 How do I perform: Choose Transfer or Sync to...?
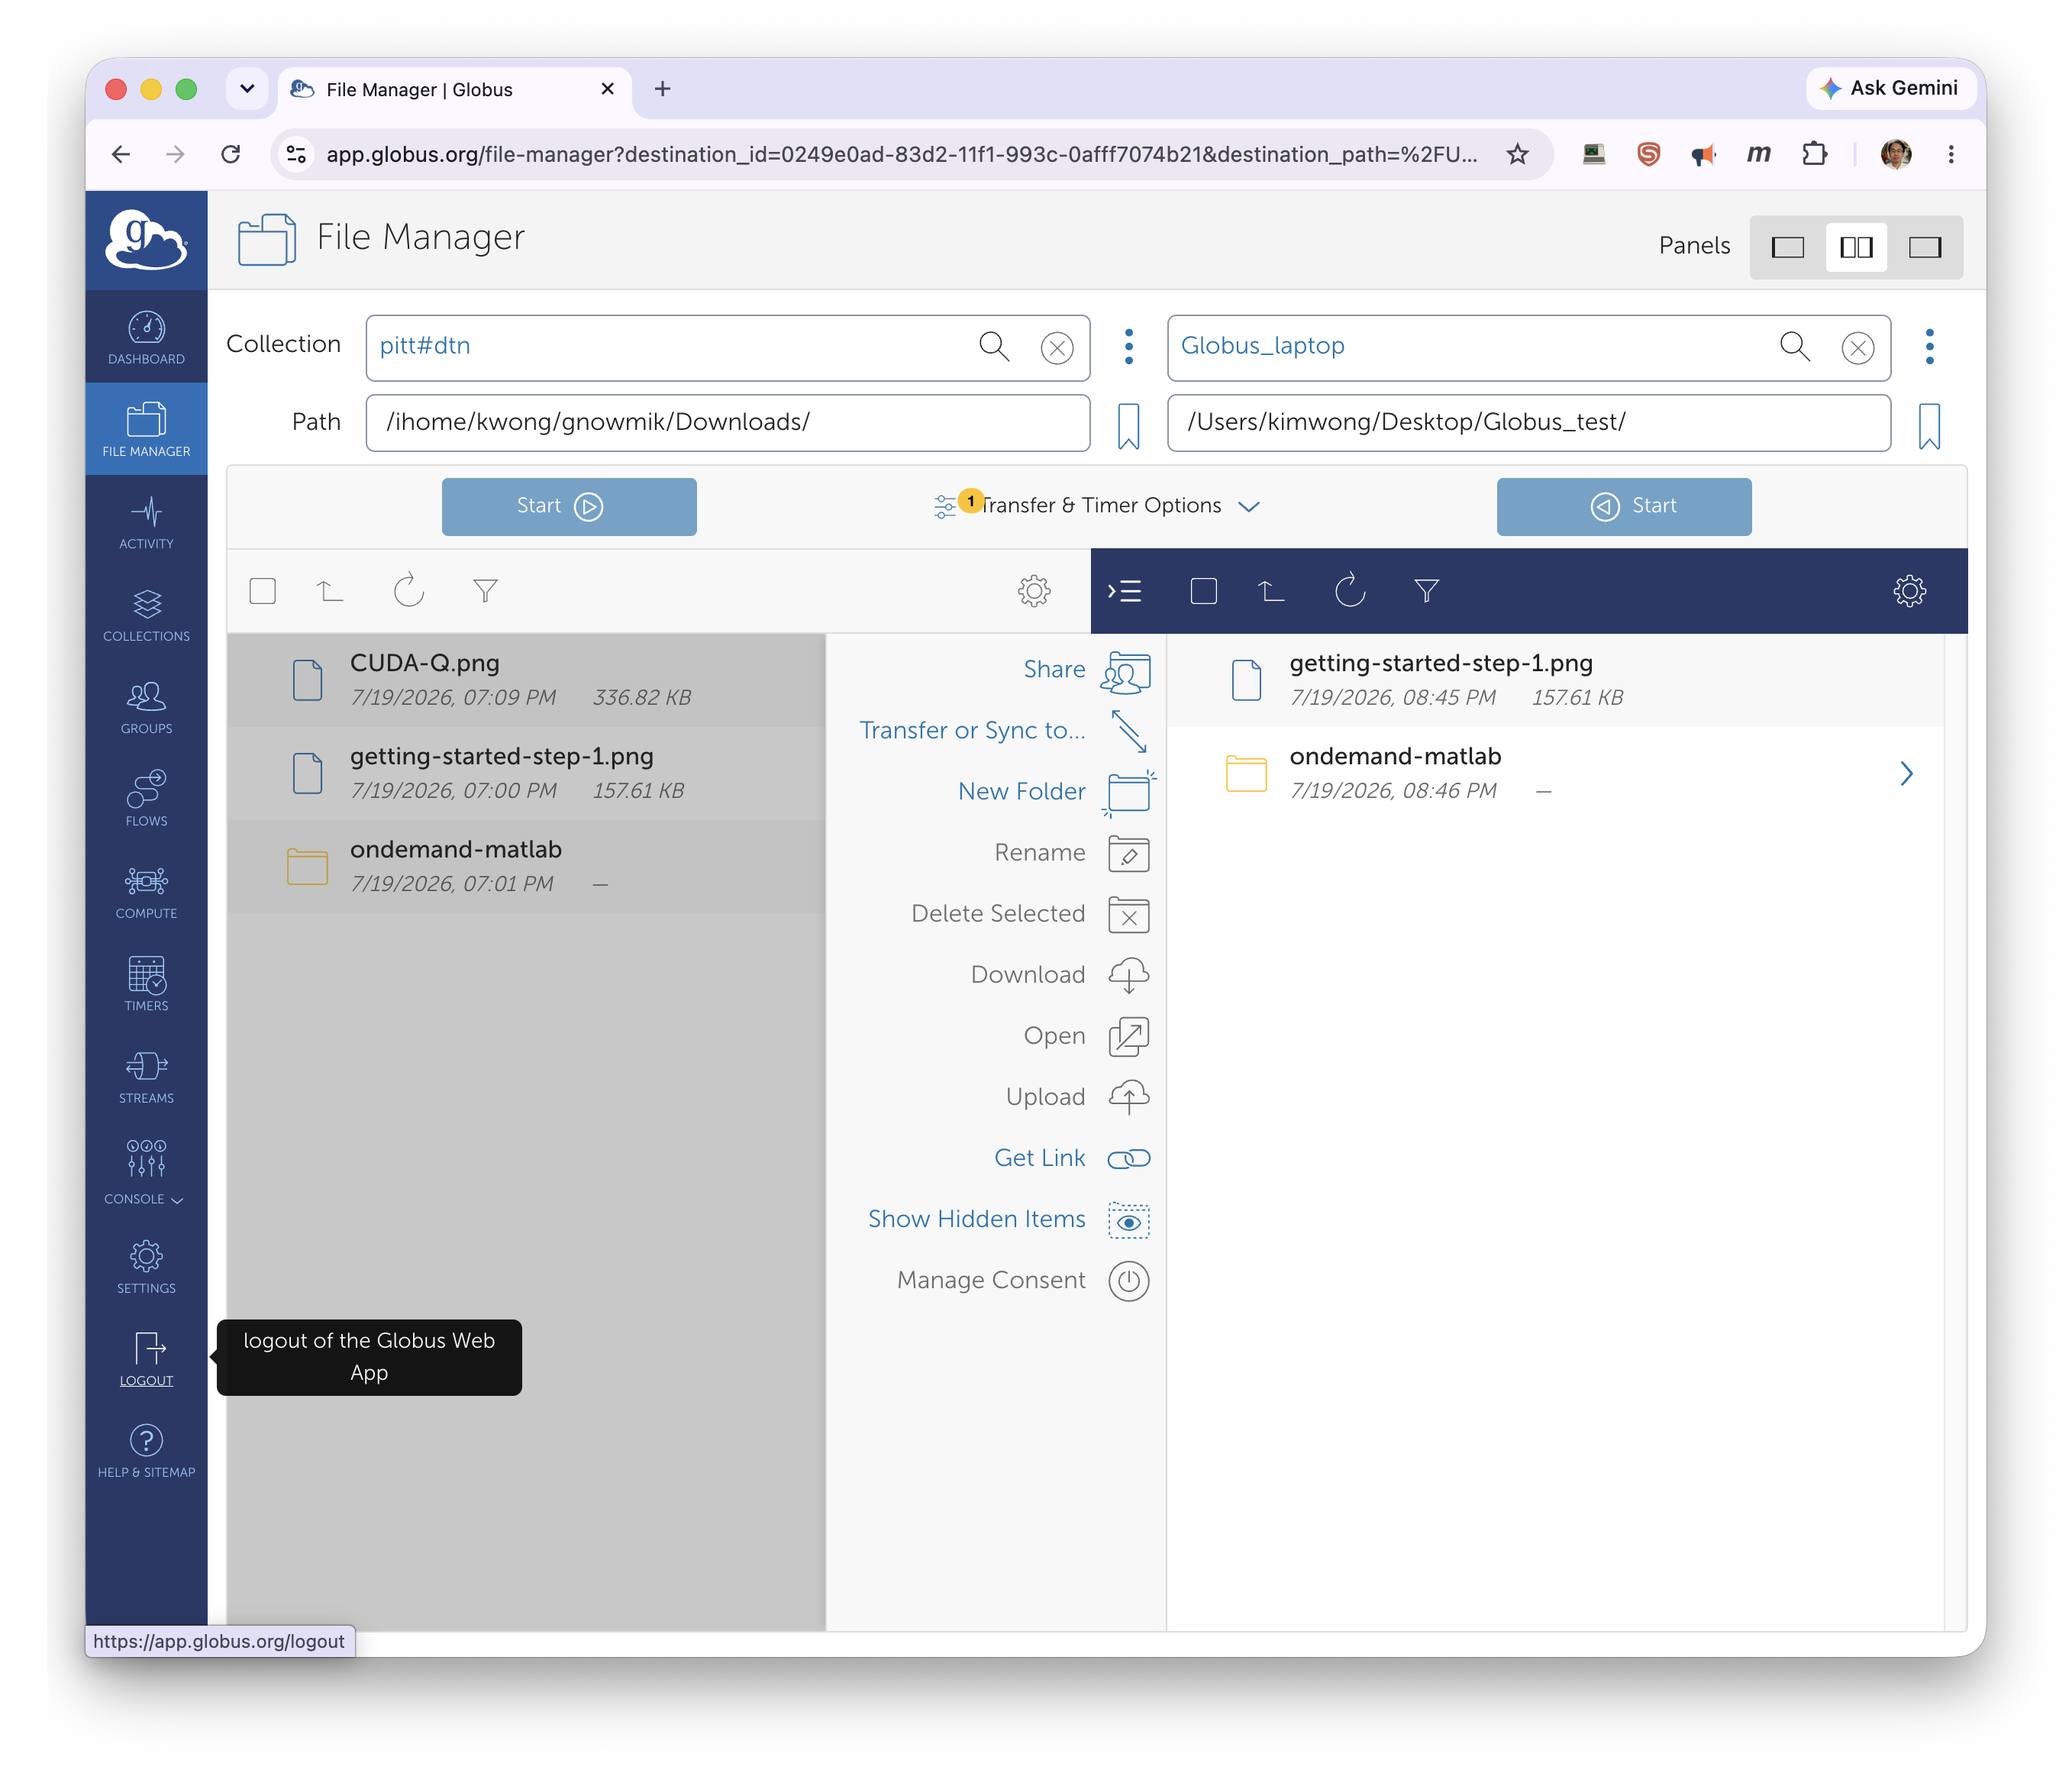[1004, 731]
